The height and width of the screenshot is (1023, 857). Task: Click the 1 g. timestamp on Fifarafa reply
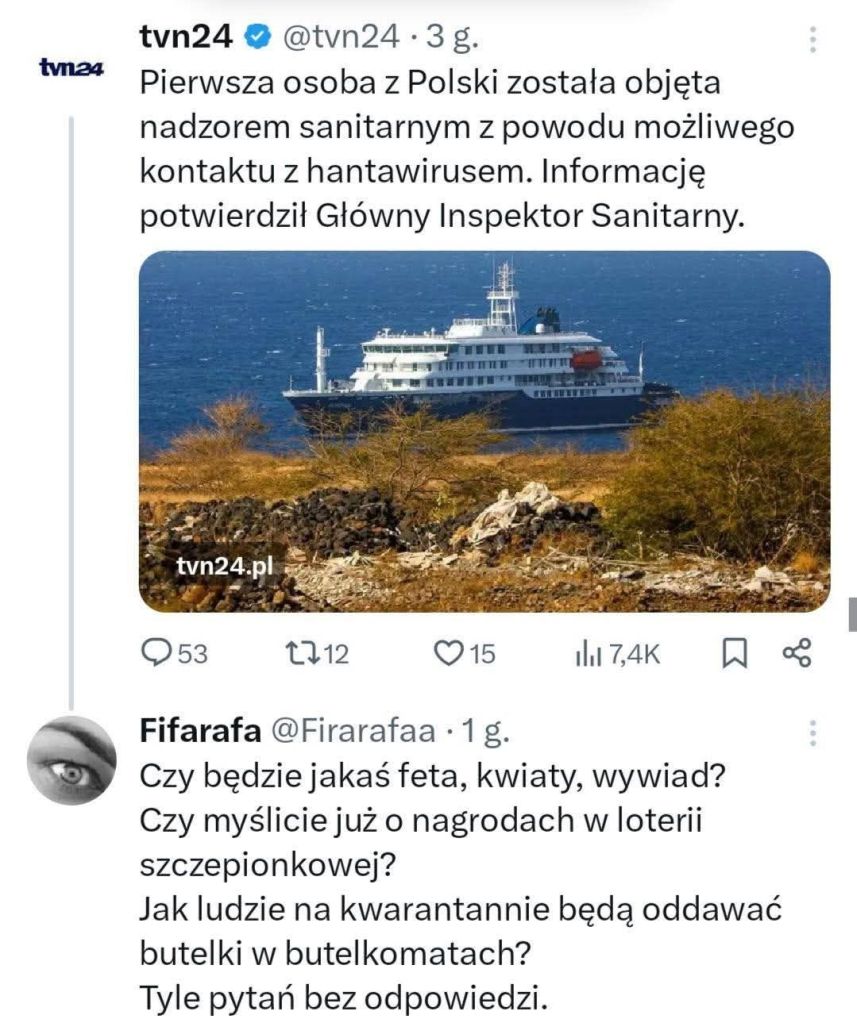tap(485, 731)
